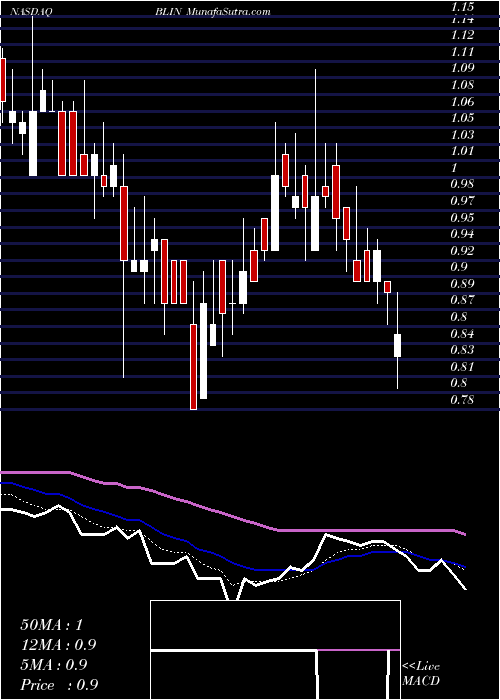The width and height of the screenshot is (500, 700).
Task: Click the MACD label
Action: (421, 681)
